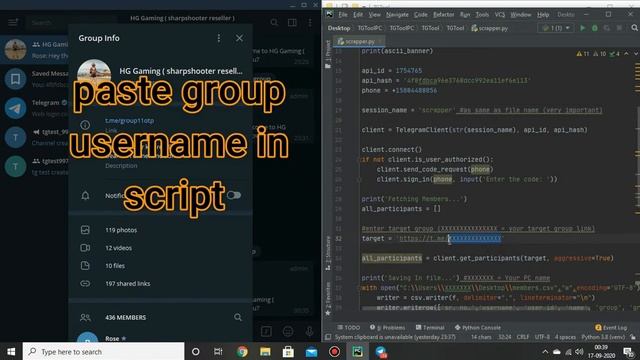Search group members magnifier icon
The image size is (640, 360).
coord(238,317)
